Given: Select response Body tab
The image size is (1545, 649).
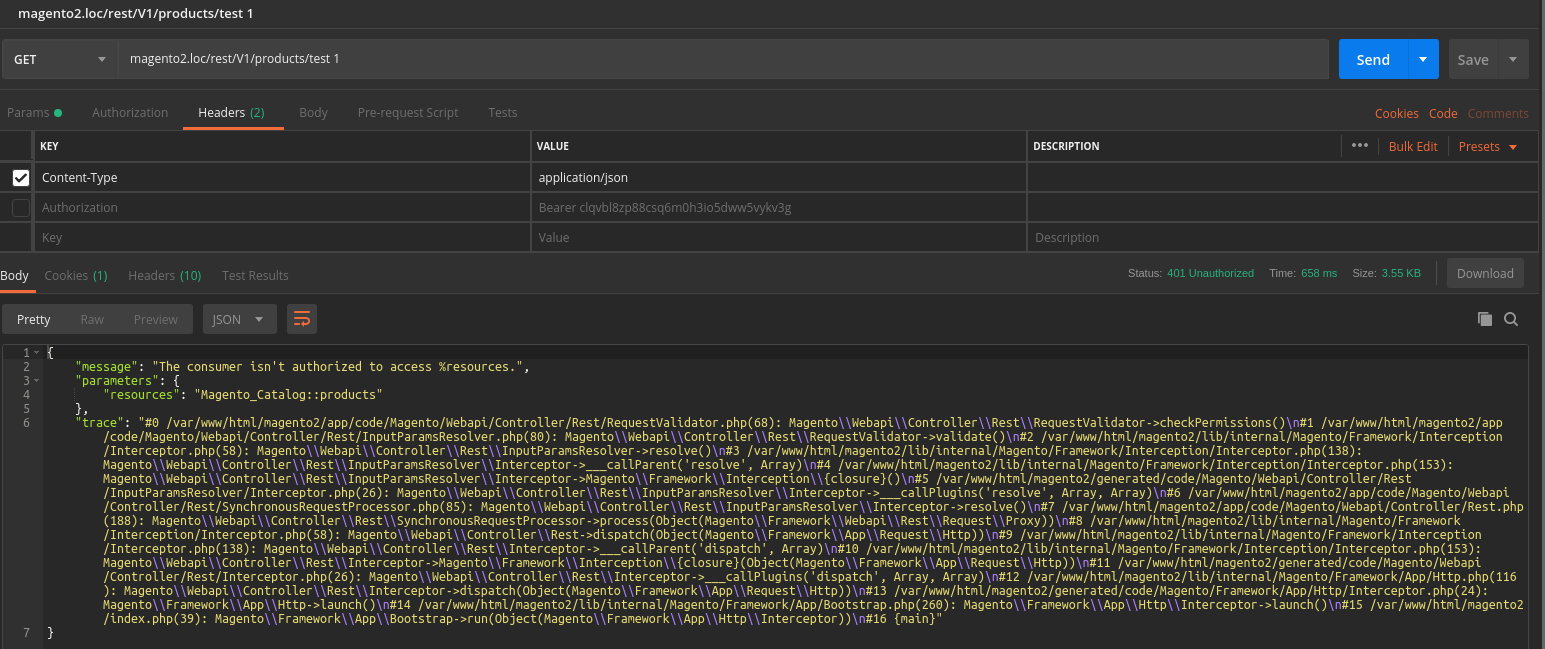Looking at the screenshot, I should tap(14, 275).
